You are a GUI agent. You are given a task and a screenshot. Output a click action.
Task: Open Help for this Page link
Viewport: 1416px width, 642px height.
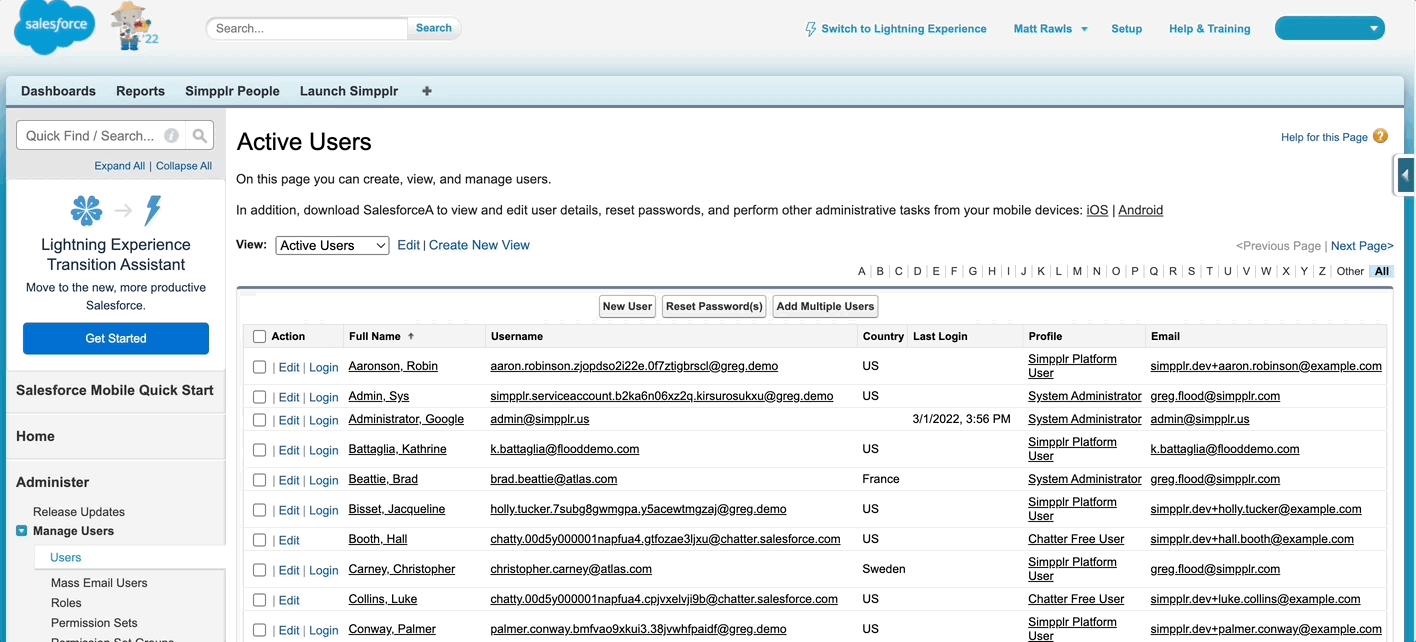(x=1324, y=137)
